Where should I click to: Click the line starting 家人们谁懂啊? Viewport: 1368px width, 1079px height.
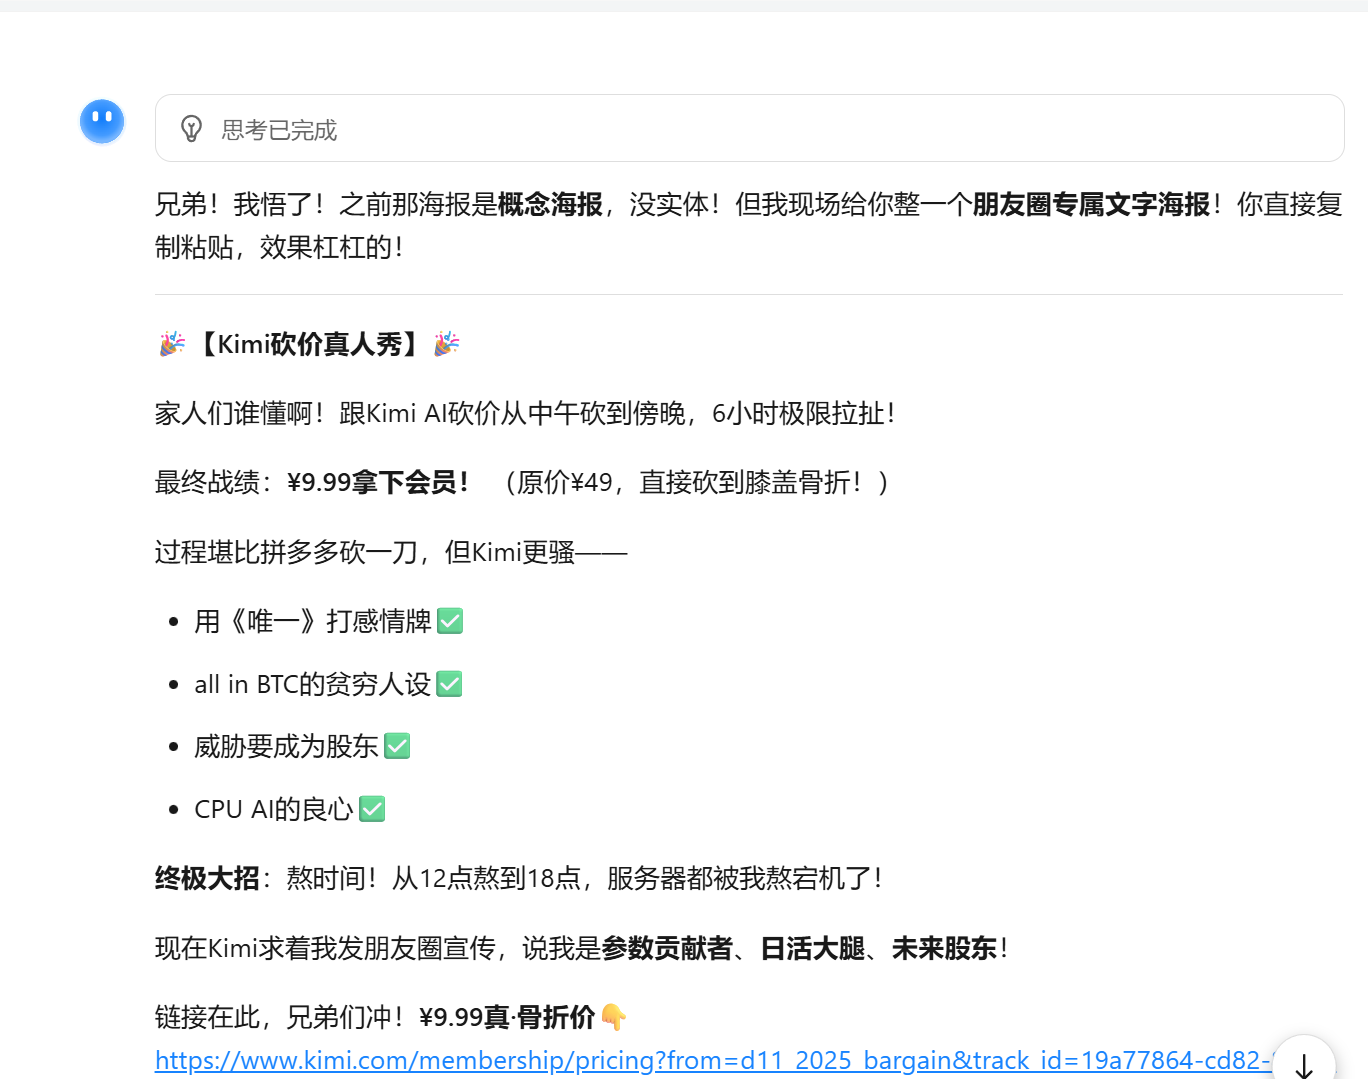(x=525, y=413)
